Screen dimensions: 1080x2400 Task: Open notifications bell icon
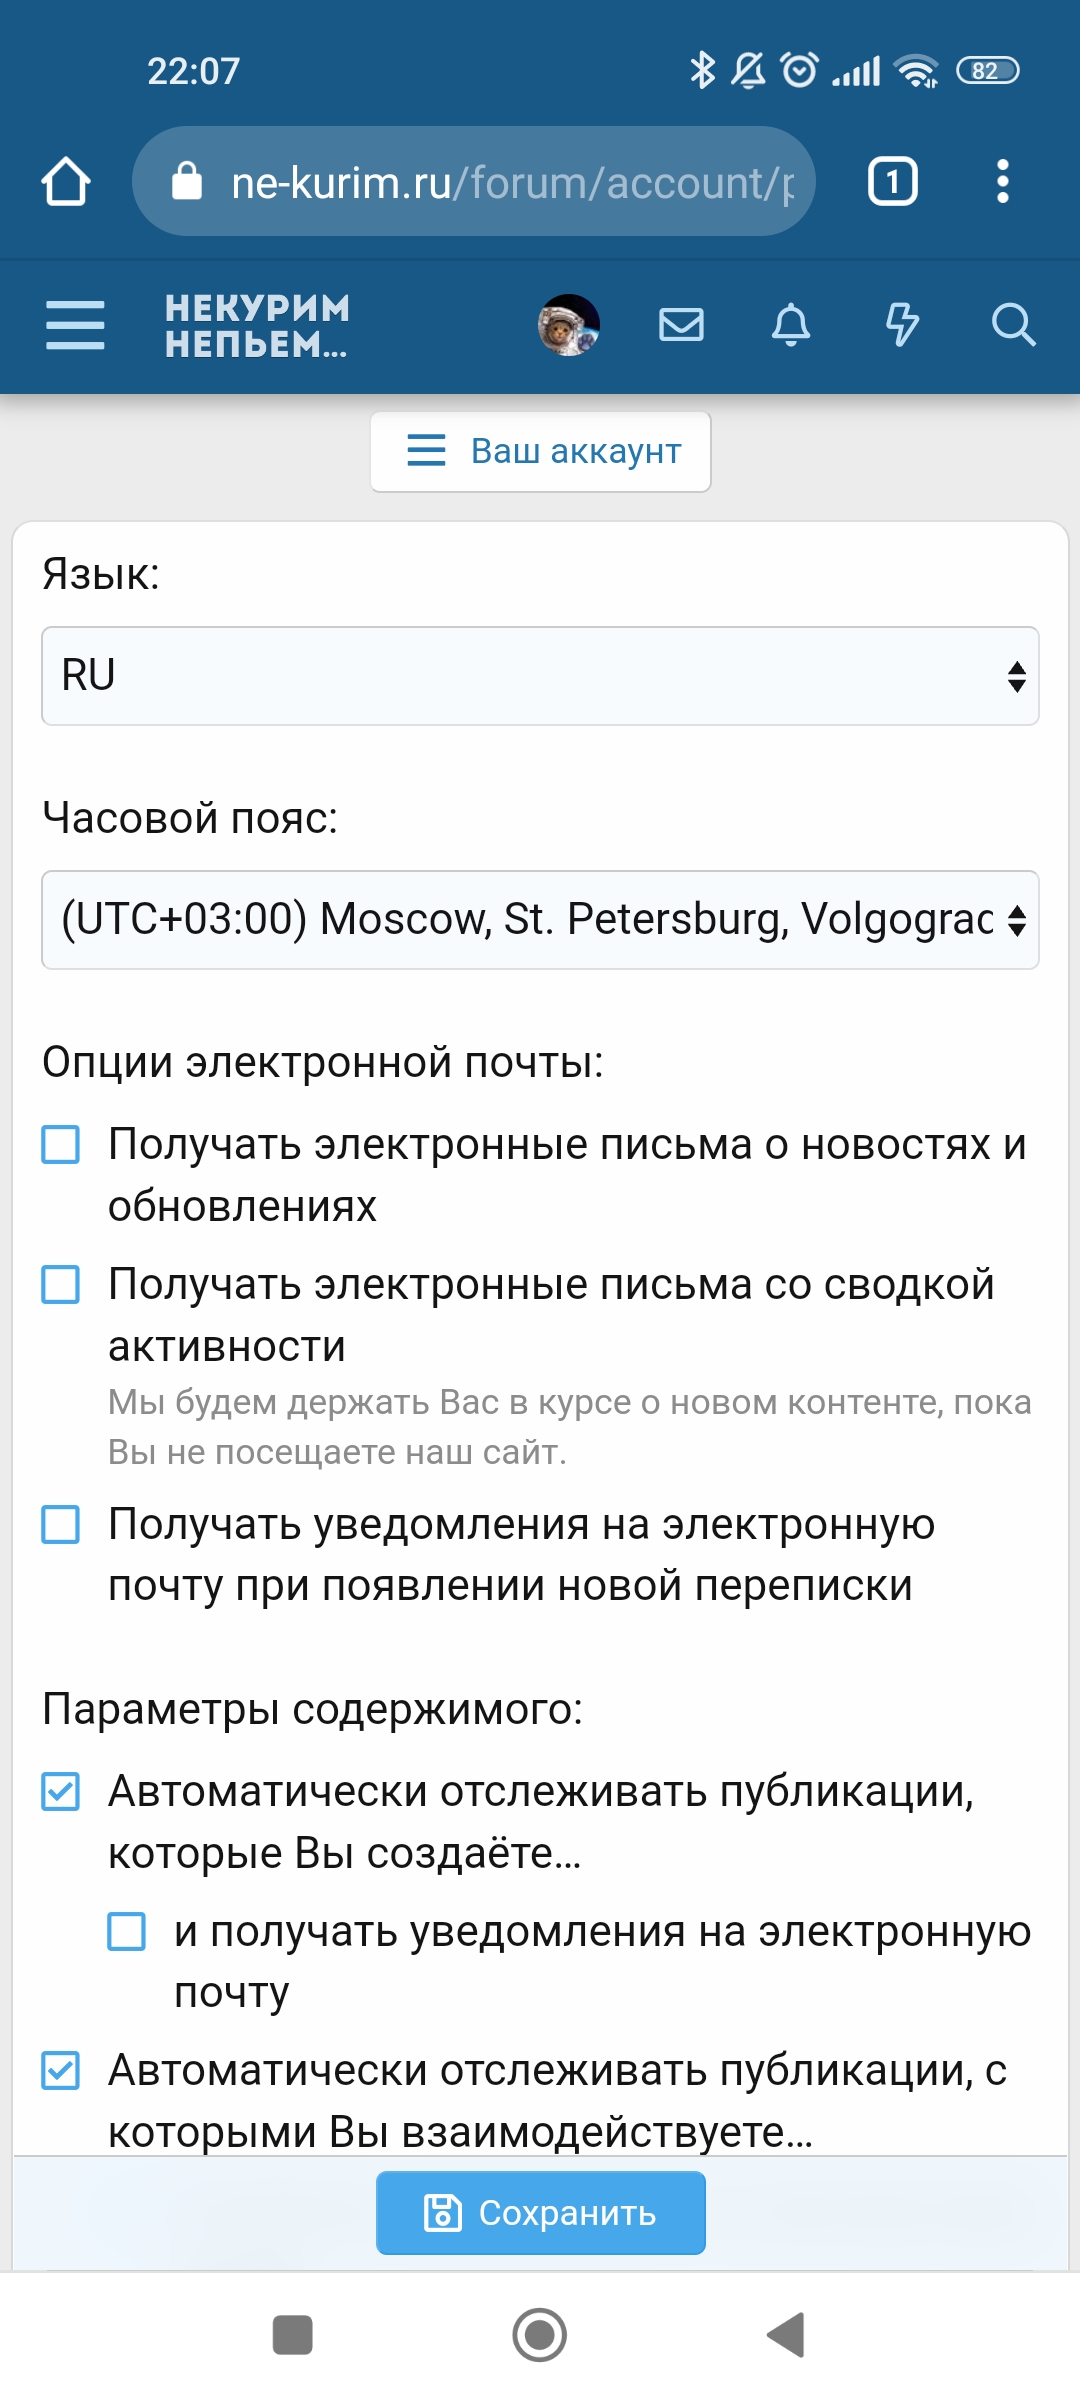[x=791, y=325]
